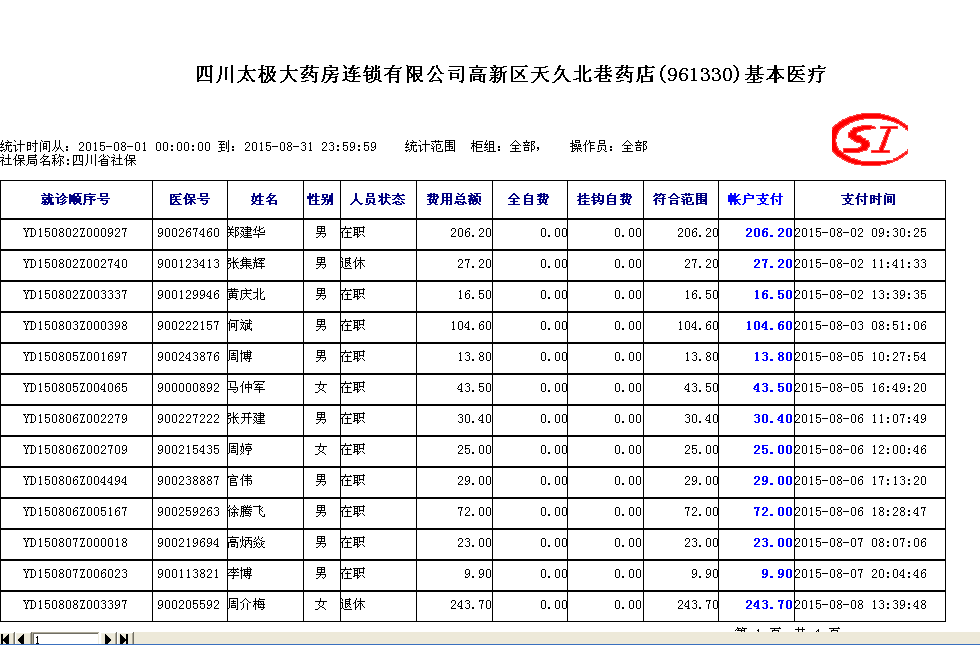The height and width of the screenshot is (645, 980).
Task: Go to next report page
Action: 108,639
